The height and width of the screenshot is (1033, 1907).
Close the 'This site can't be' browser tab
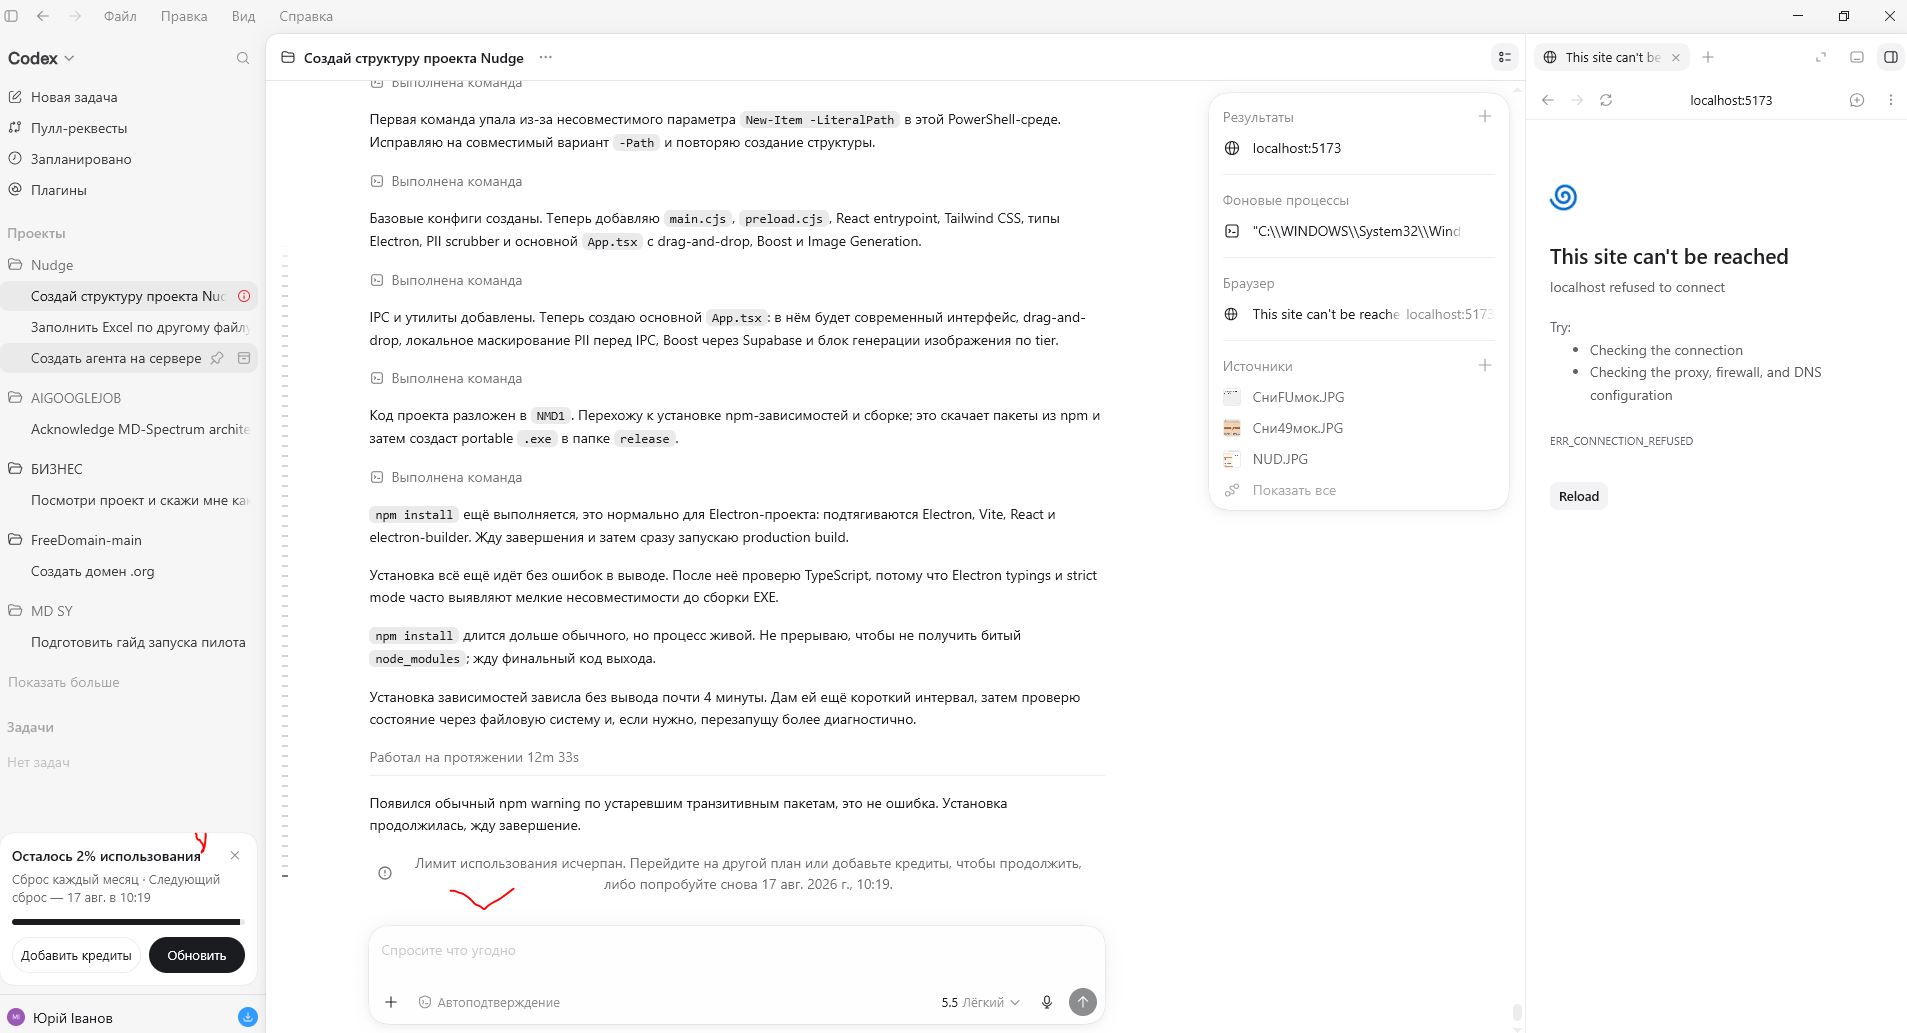coord(1675,57)
